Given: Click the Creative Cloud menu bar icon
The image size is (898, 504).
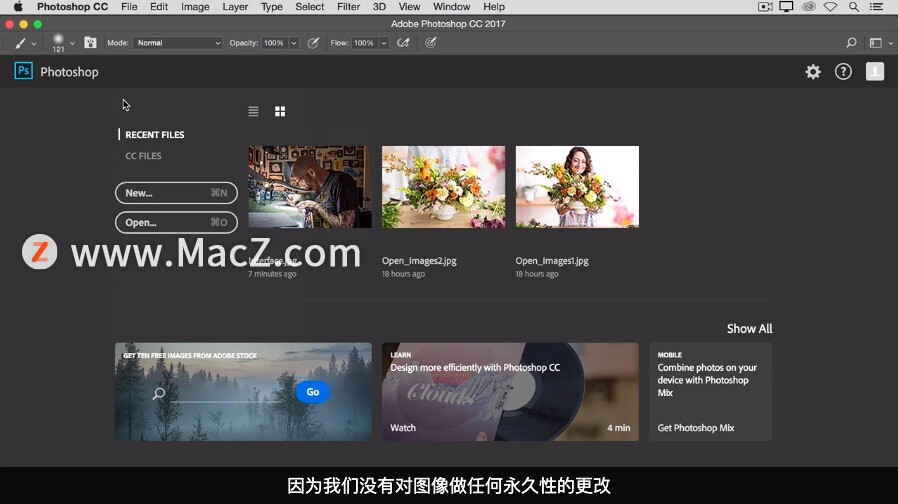Looking at the screenshot, I should [x=809, y=7].
